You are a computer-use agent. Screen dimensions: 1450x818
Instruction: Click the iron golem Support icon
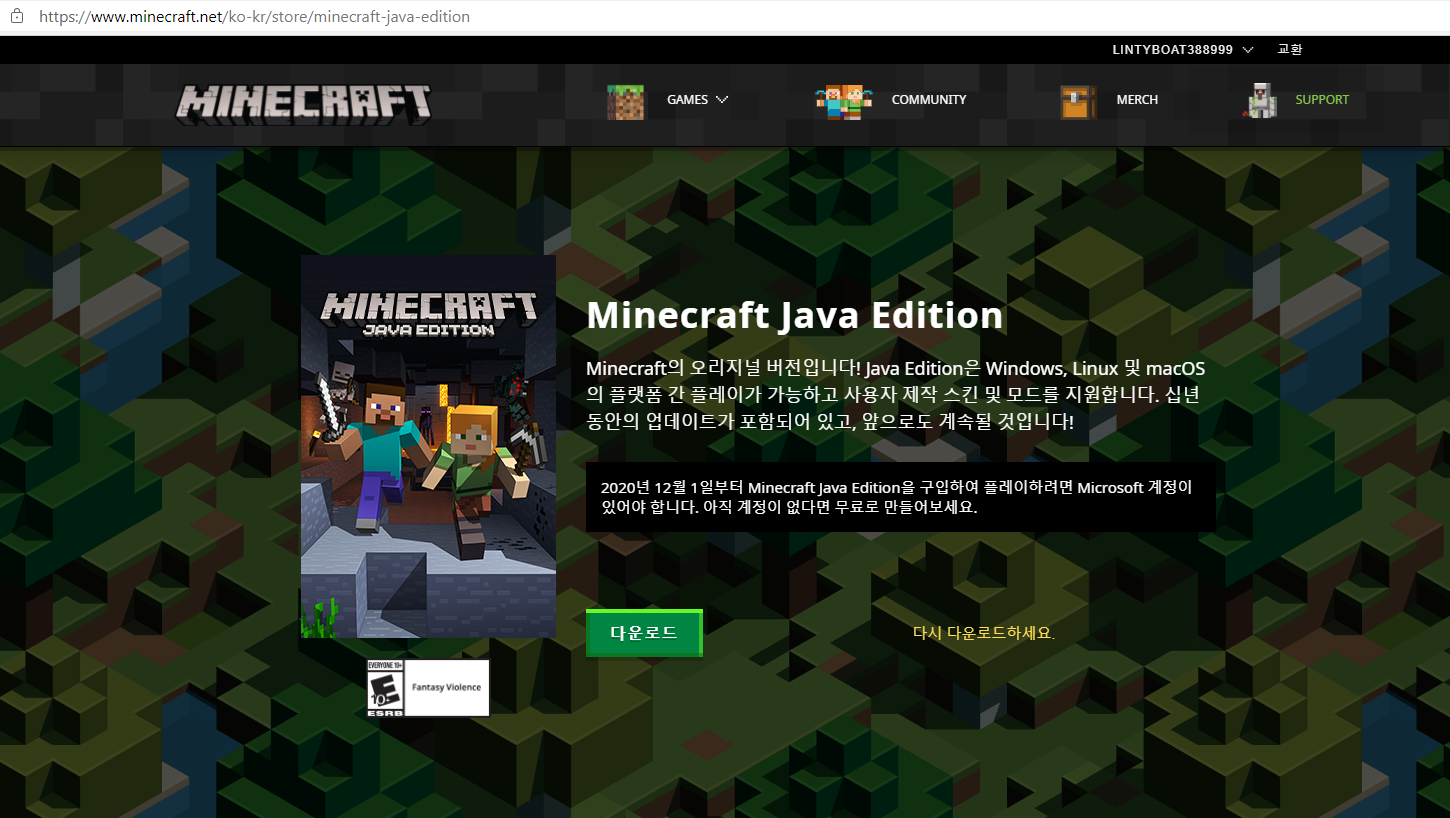1260,101
